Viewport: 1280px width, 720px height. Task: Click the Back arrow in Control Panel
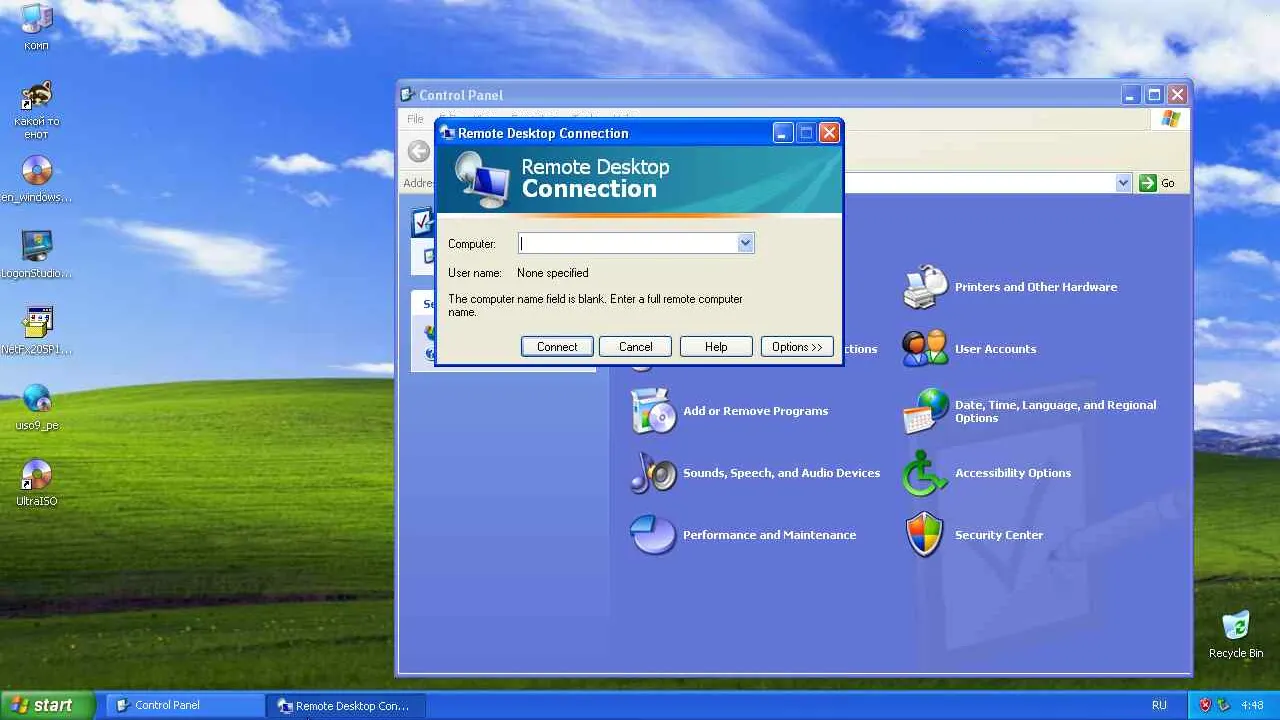click(x=419, y=152)
